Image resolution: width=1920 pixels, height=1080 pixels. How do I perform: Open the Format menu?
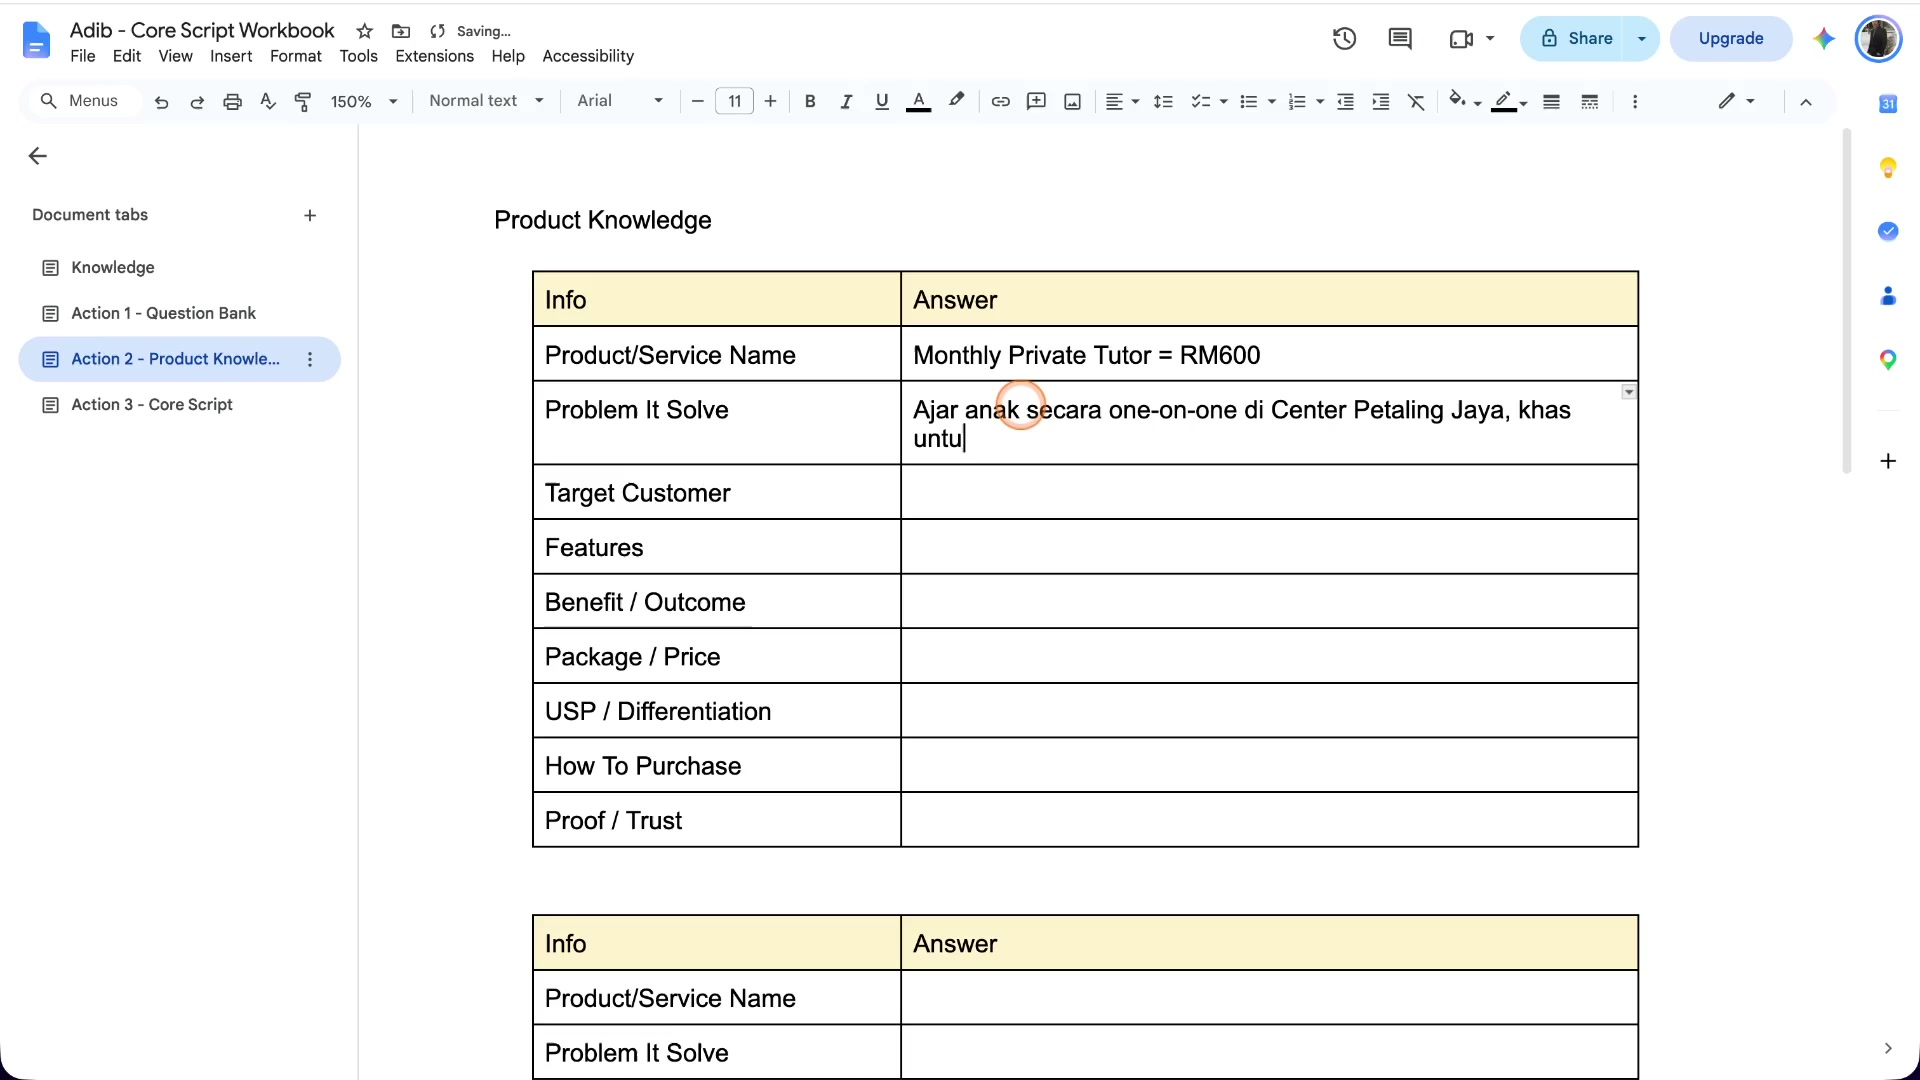[x=295, y=57]
